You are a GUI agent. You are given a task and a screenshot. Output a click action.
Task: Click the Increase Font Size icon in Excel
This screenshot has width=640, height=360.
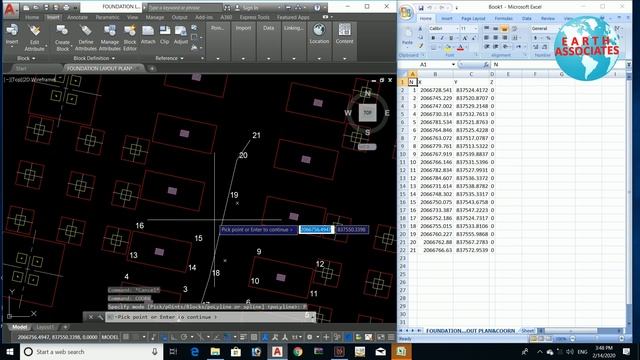coord(464,38)
